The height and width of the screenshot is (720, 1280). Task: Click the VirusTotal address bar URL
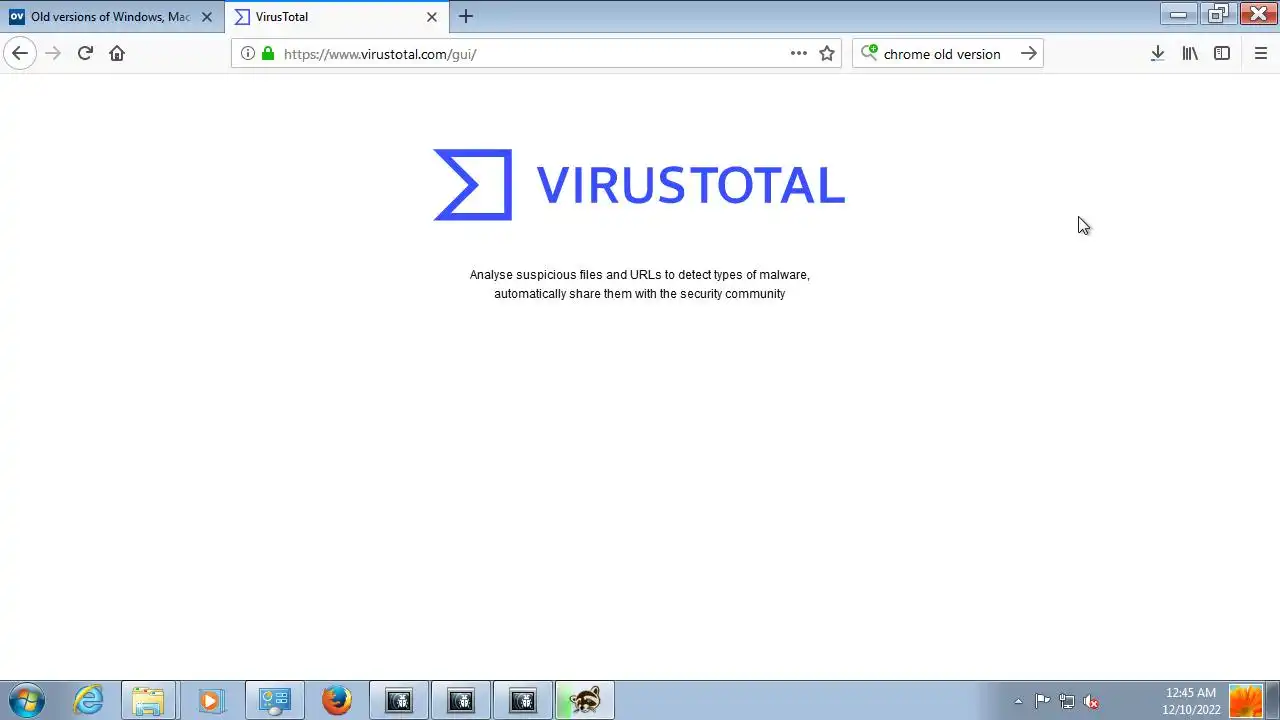point(380,54)
